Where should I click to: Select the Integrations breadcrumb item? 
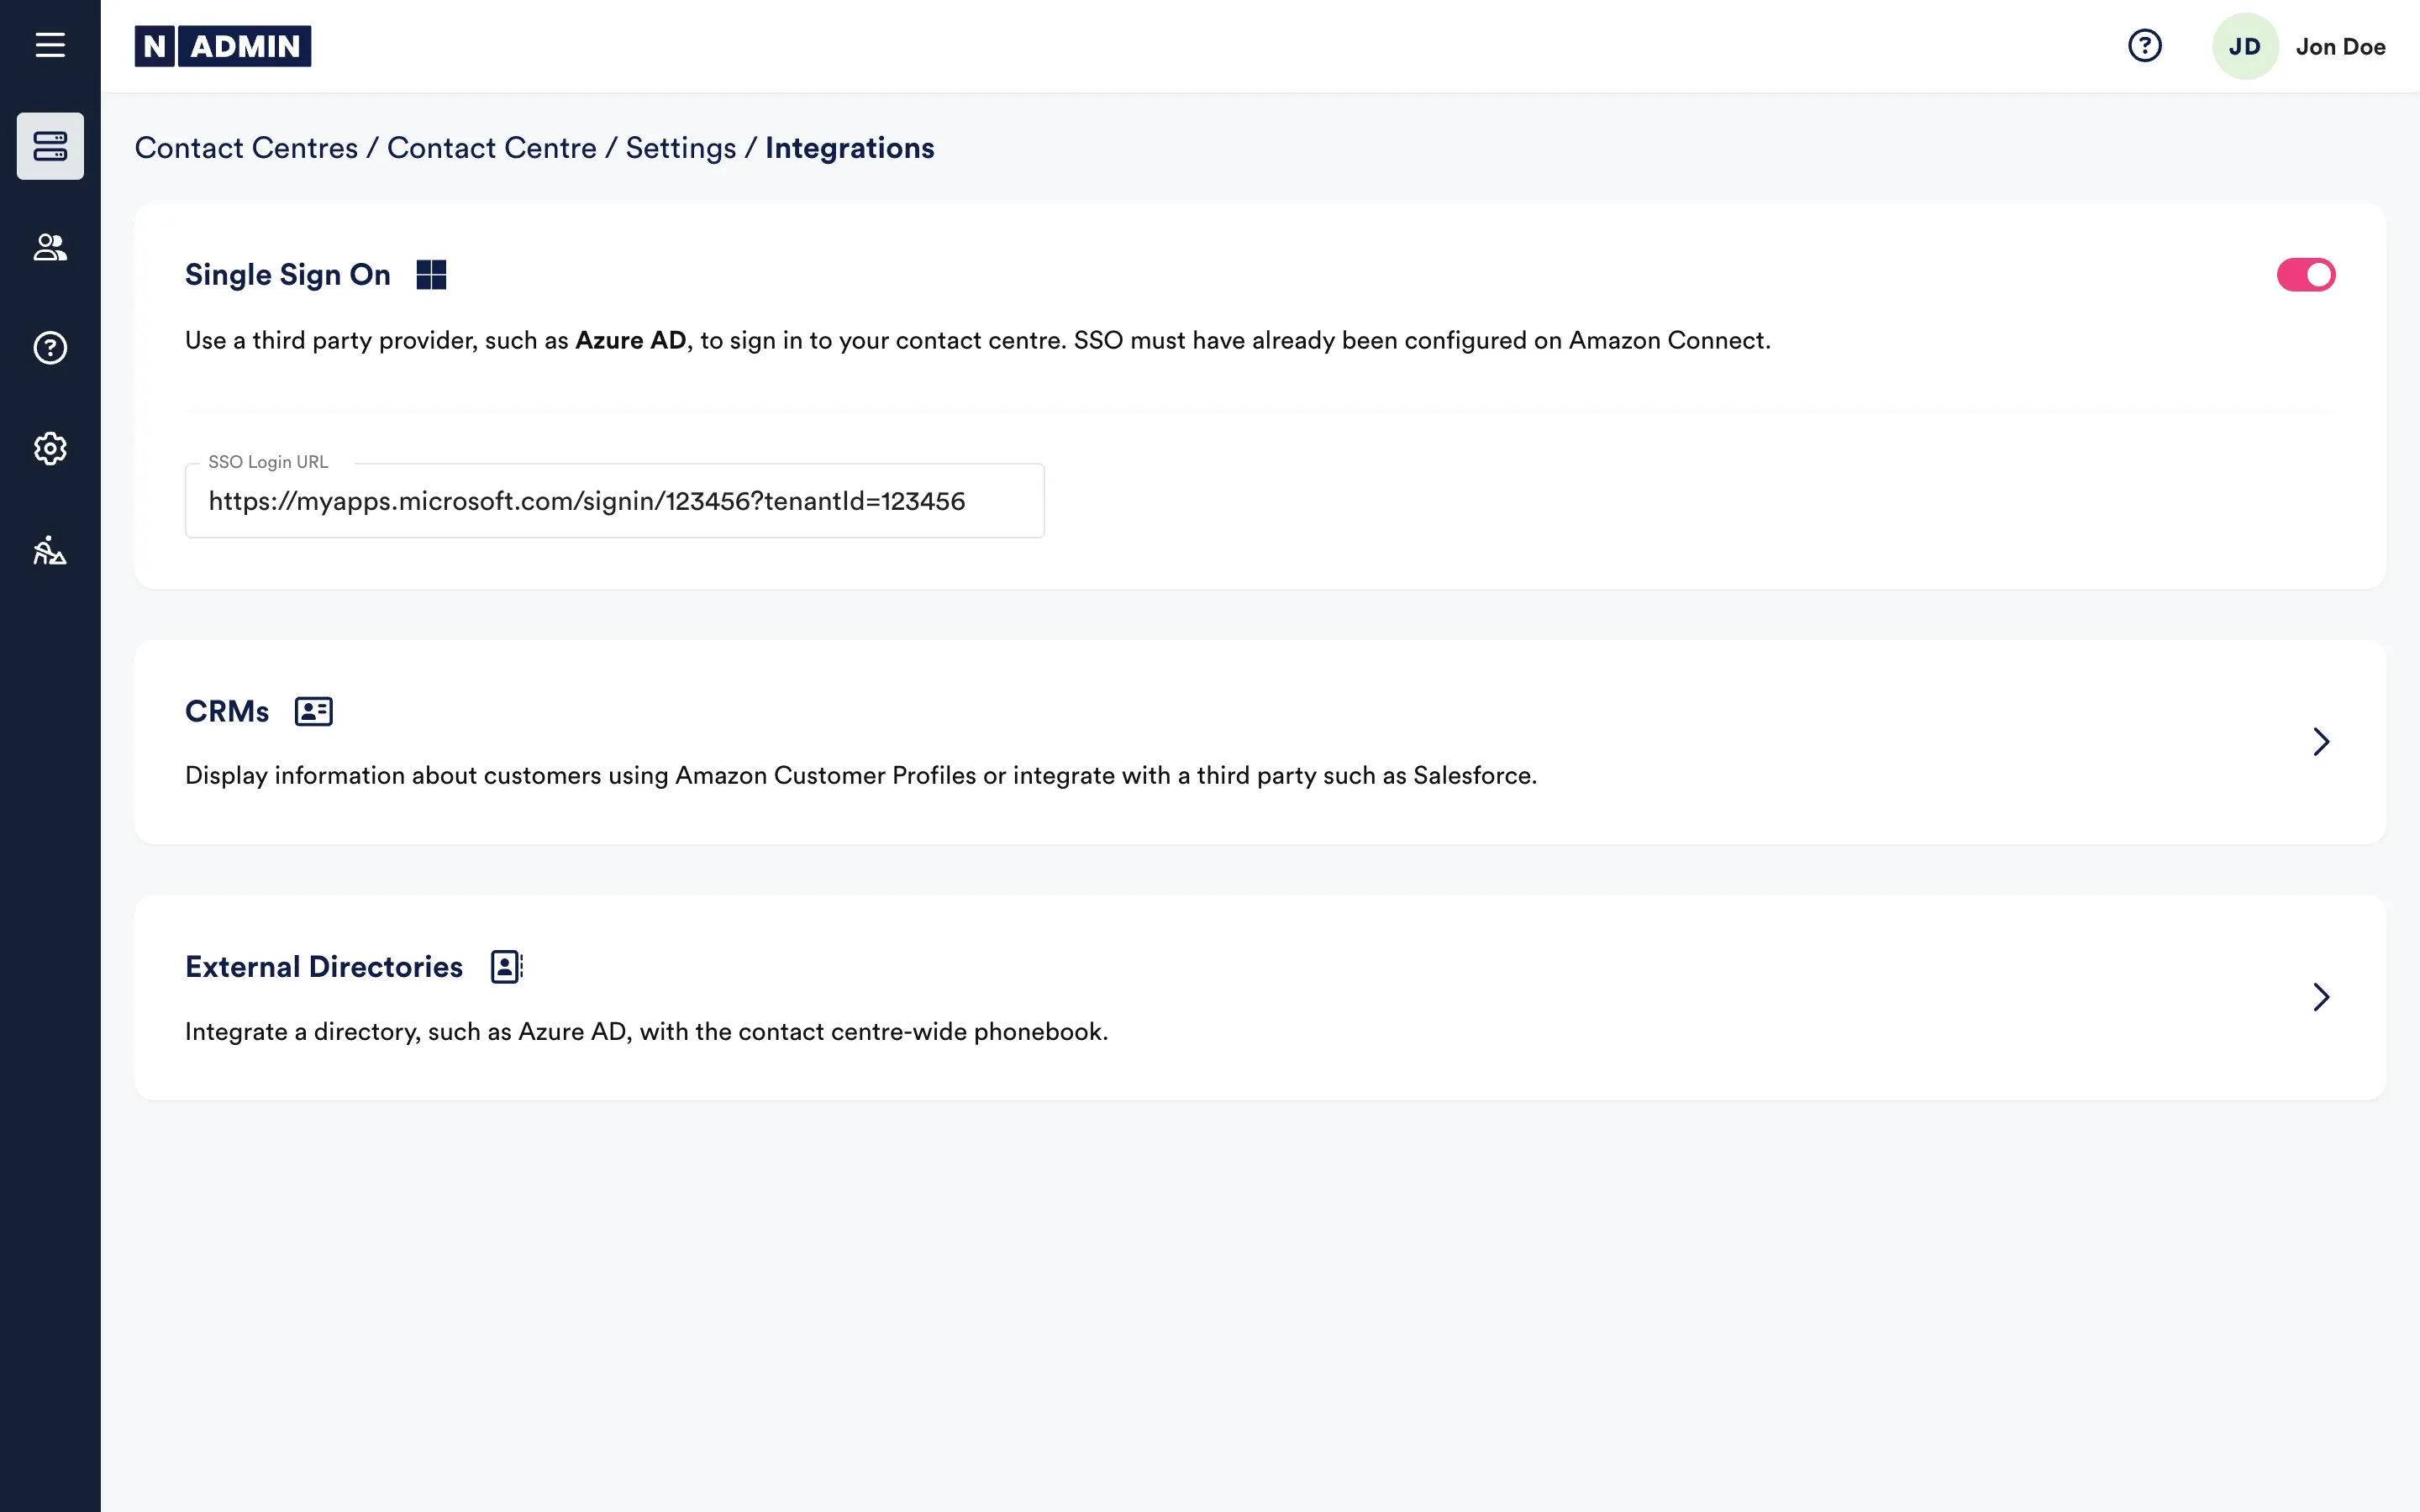pos(849,147)
